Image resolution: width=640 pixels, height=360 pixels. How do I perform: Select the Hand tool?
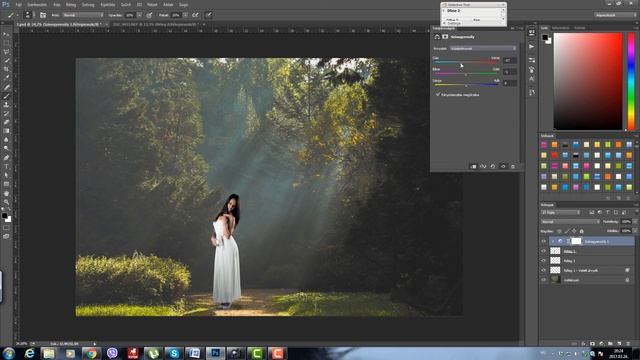coord(6,193)
